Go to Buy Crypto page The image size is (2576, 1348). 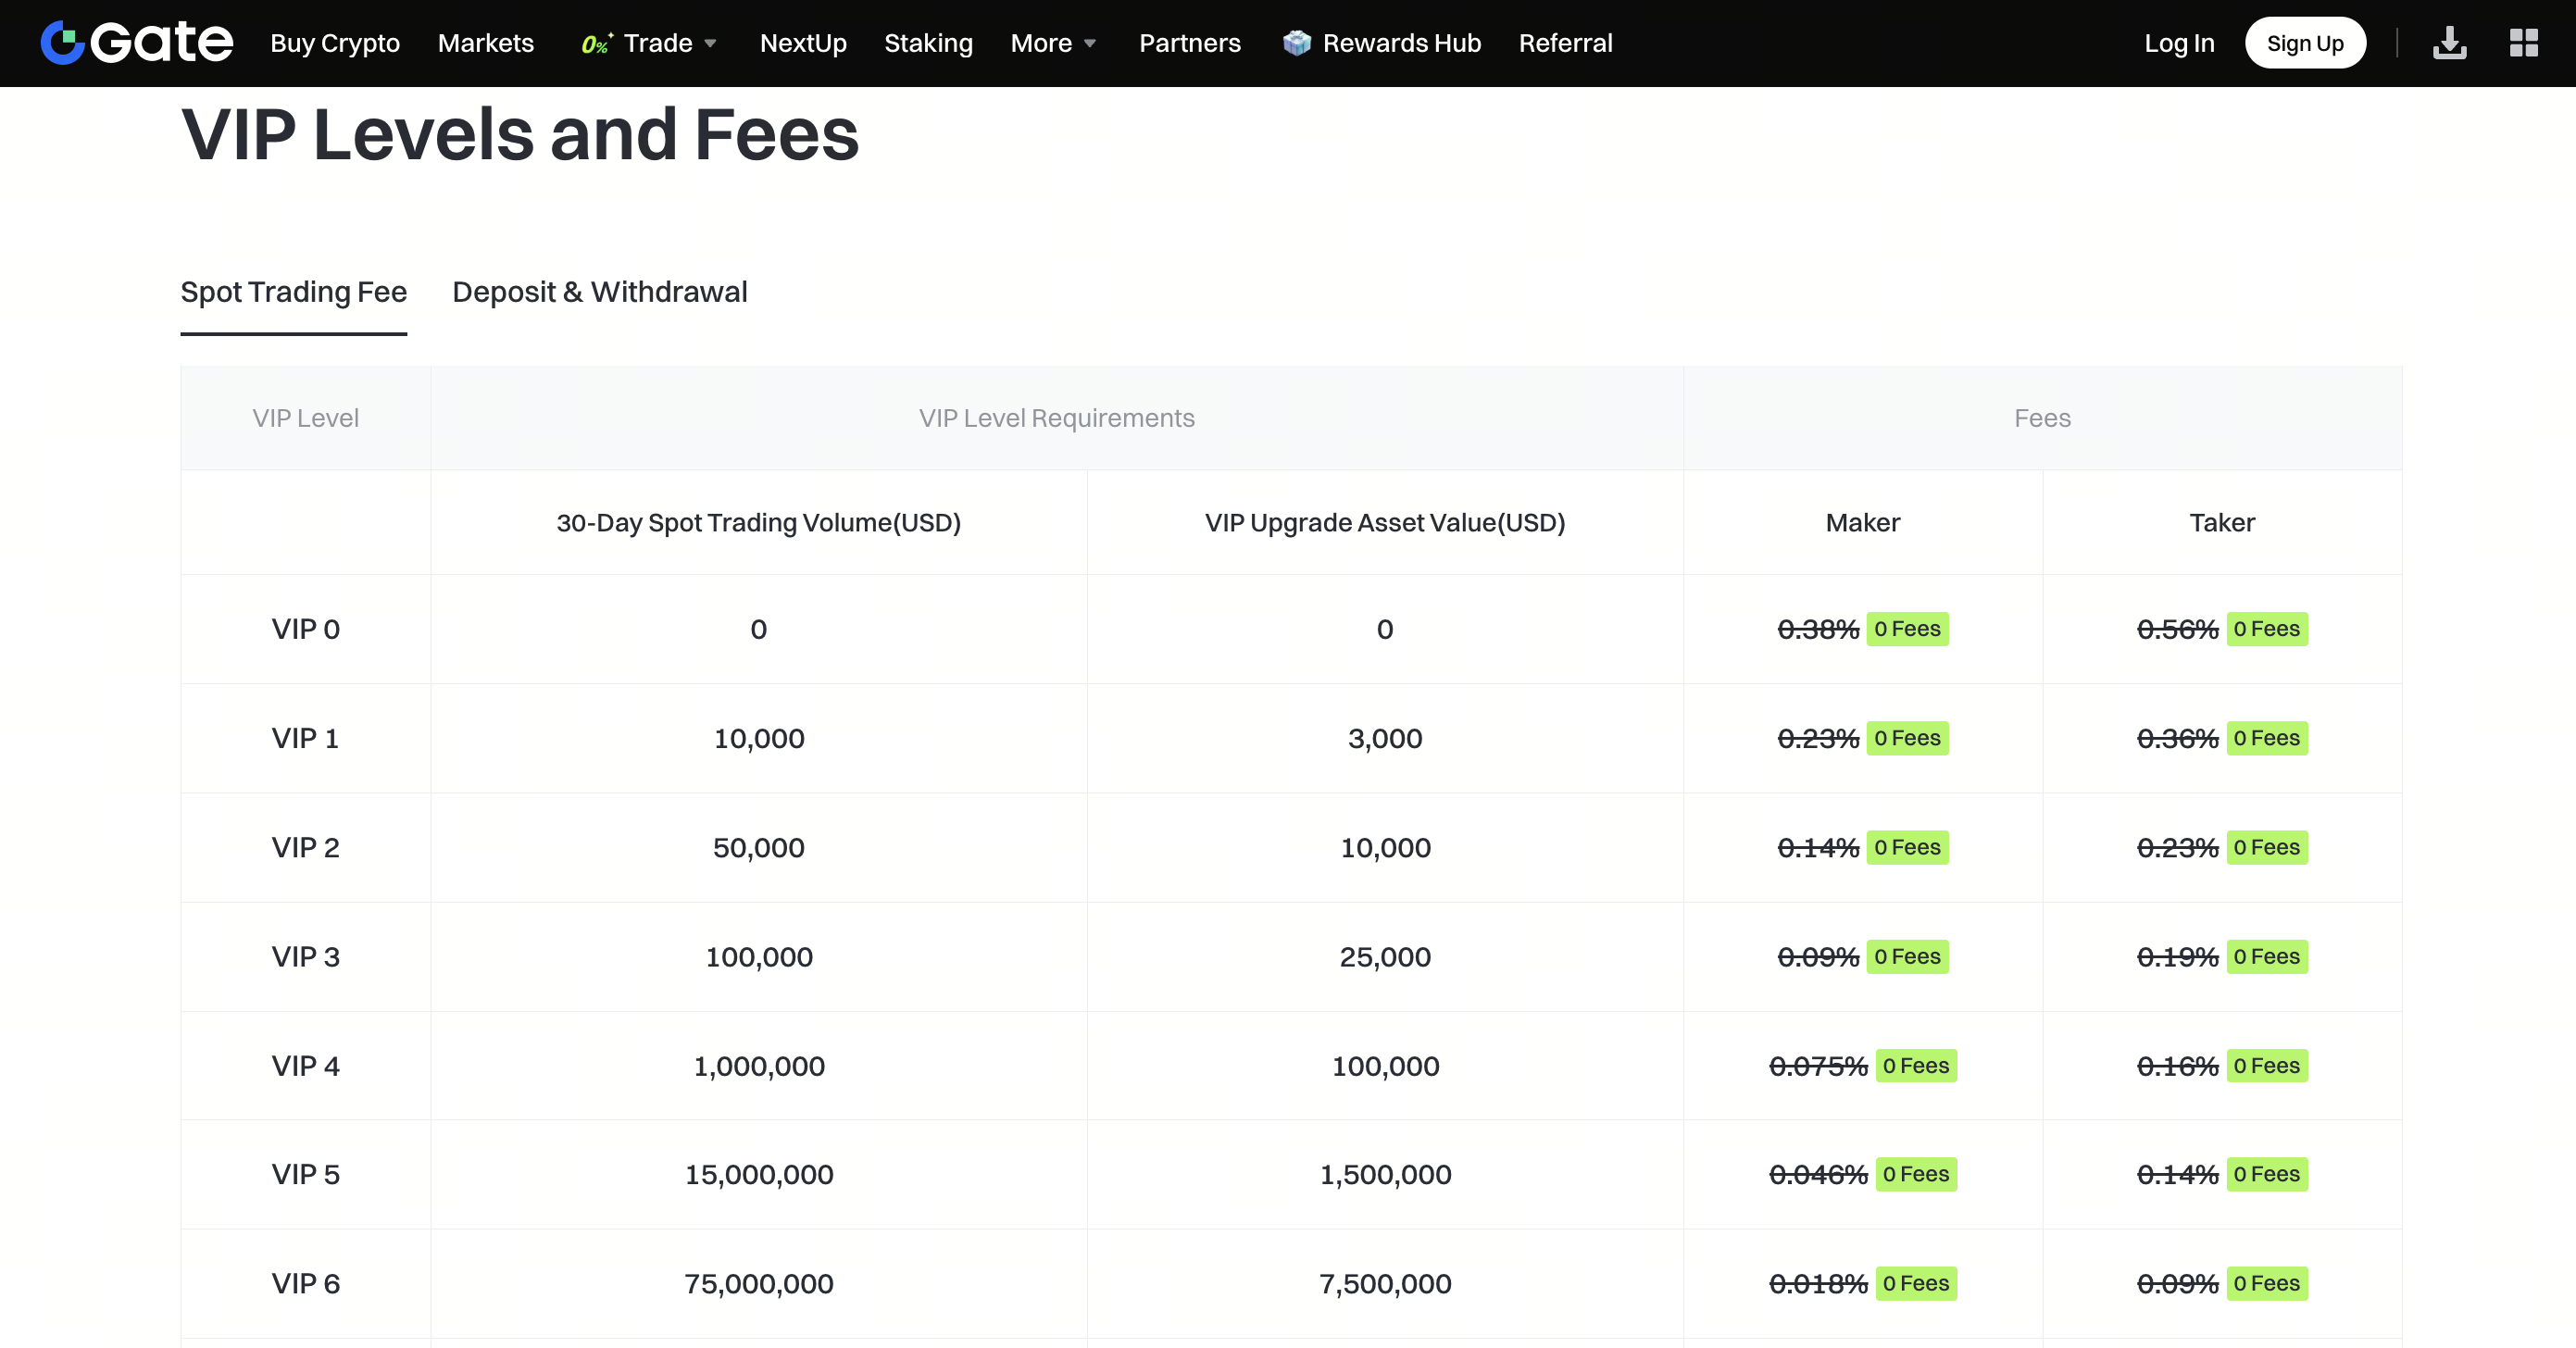[335, 43]
